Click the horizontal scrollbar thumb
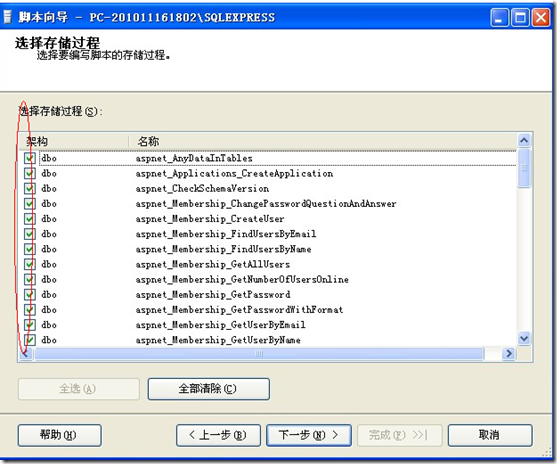Image resolution: width=557 pixels, height=464 pixels. [259, 354]
